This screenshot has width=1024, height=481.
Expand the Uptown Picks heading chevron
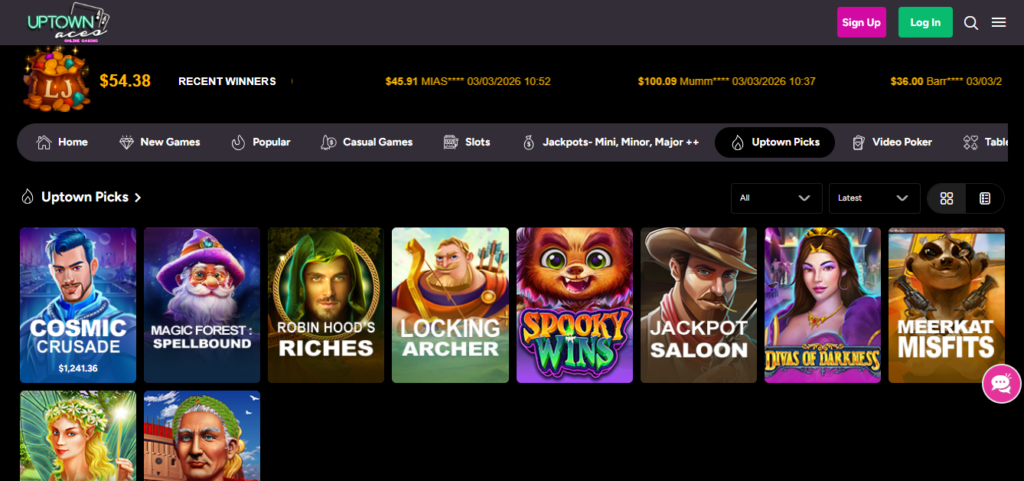click(138, 198)
